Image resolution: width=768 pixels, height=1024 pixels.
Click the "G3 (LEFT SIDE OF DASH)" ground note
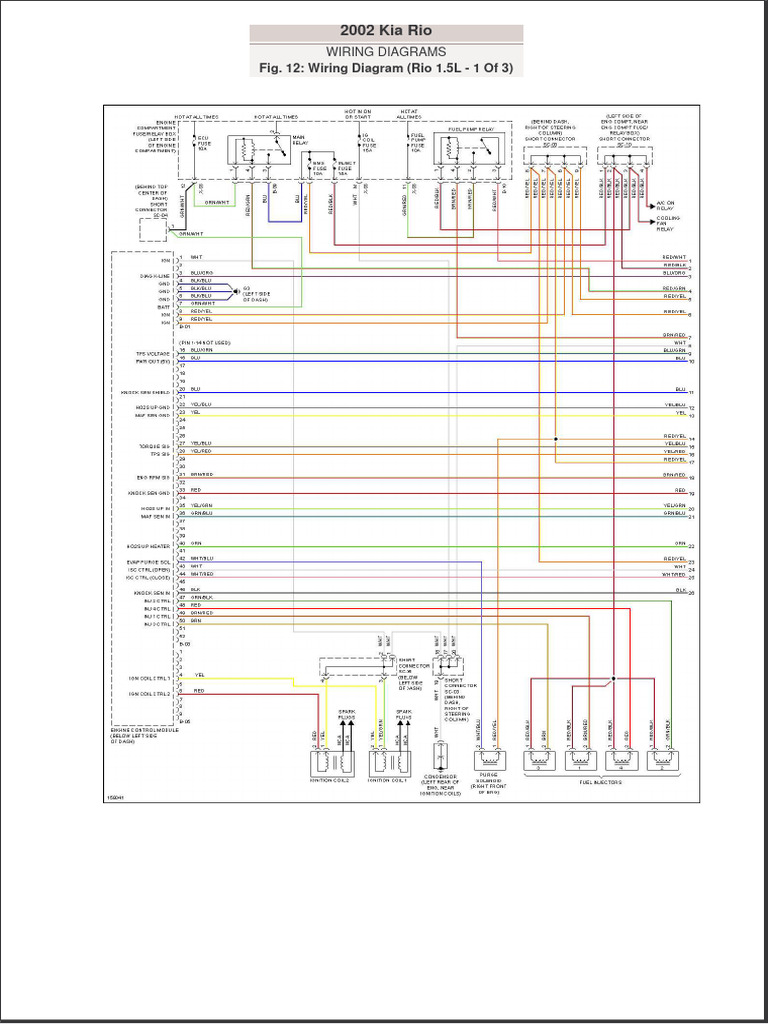click(256, 293)
